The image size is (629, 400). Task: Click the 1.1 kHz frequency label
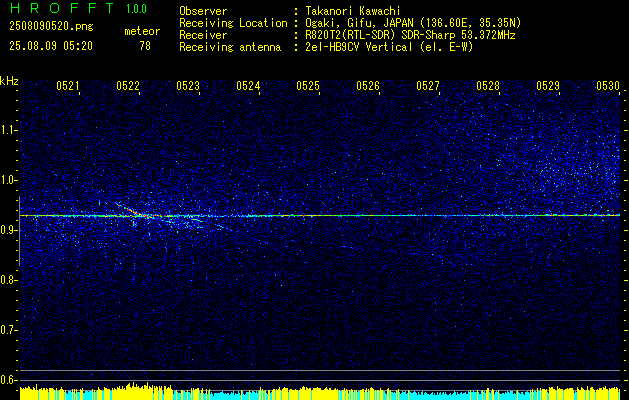point(8,130)
